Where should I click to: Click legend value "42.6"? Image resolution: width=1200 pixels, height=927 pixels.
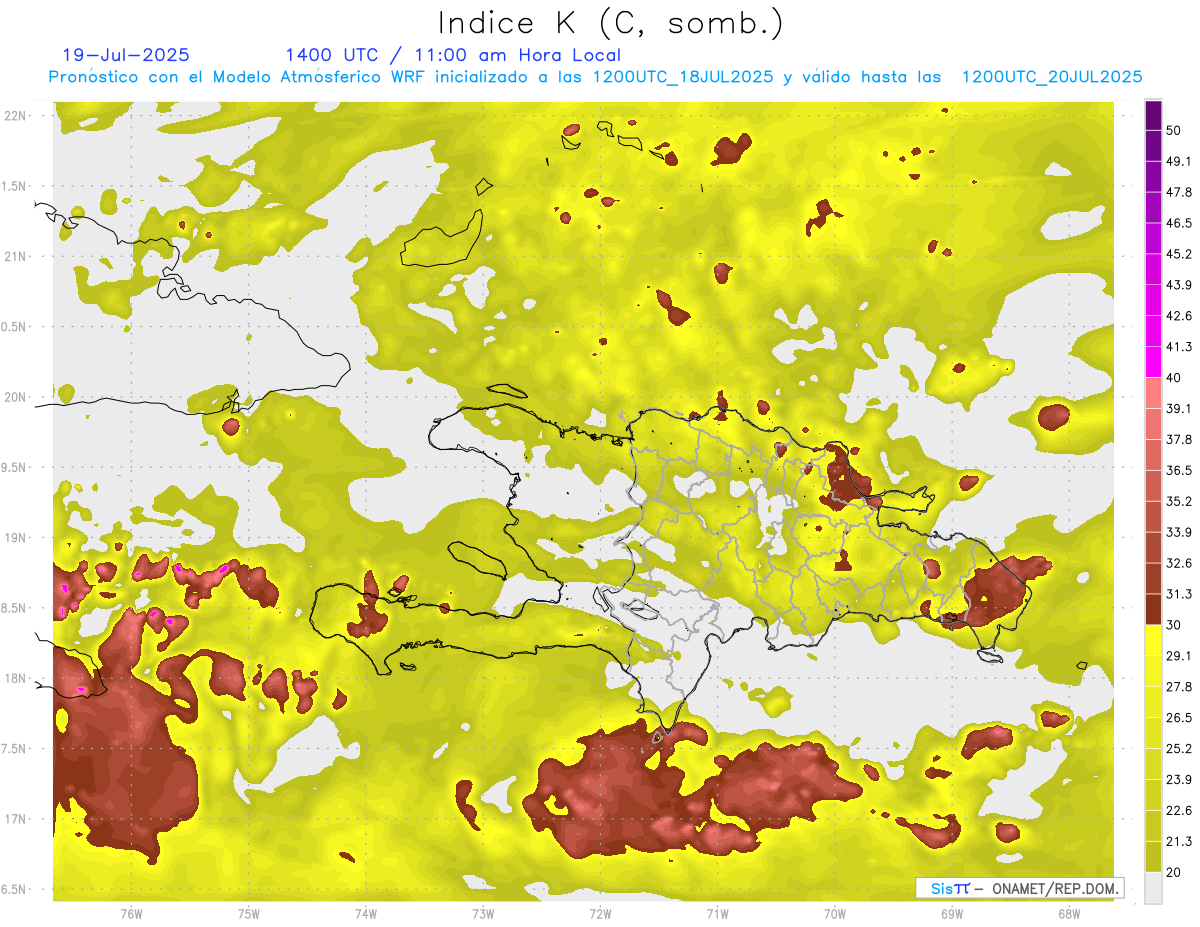pos(1178,316)
